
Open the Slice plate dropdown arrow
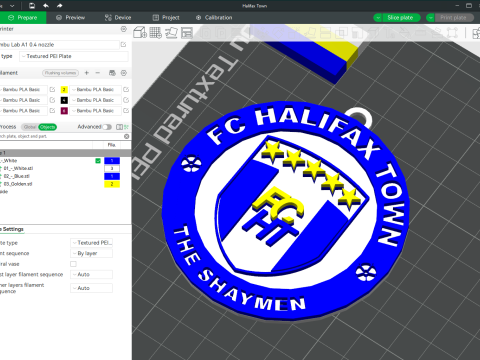[x=378, y=18]
